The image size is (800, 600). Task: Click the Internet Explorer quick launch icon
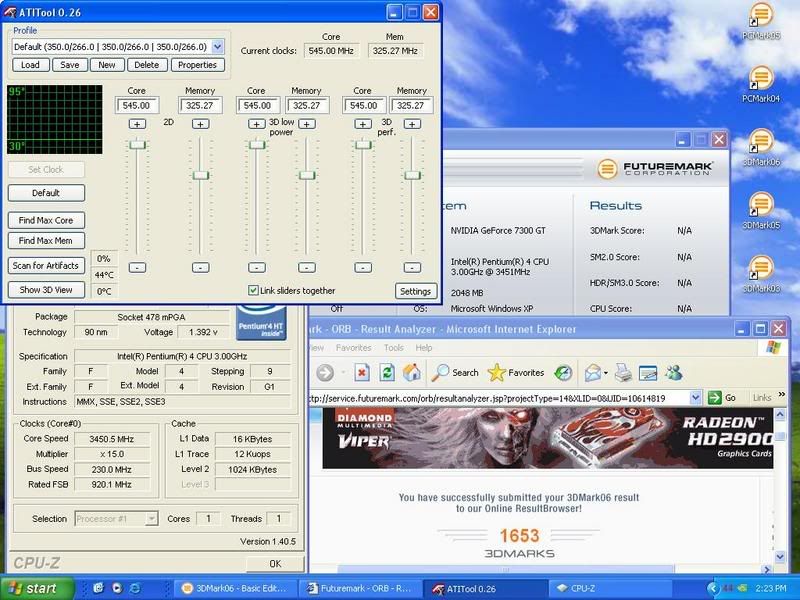(x=135, y=588)
